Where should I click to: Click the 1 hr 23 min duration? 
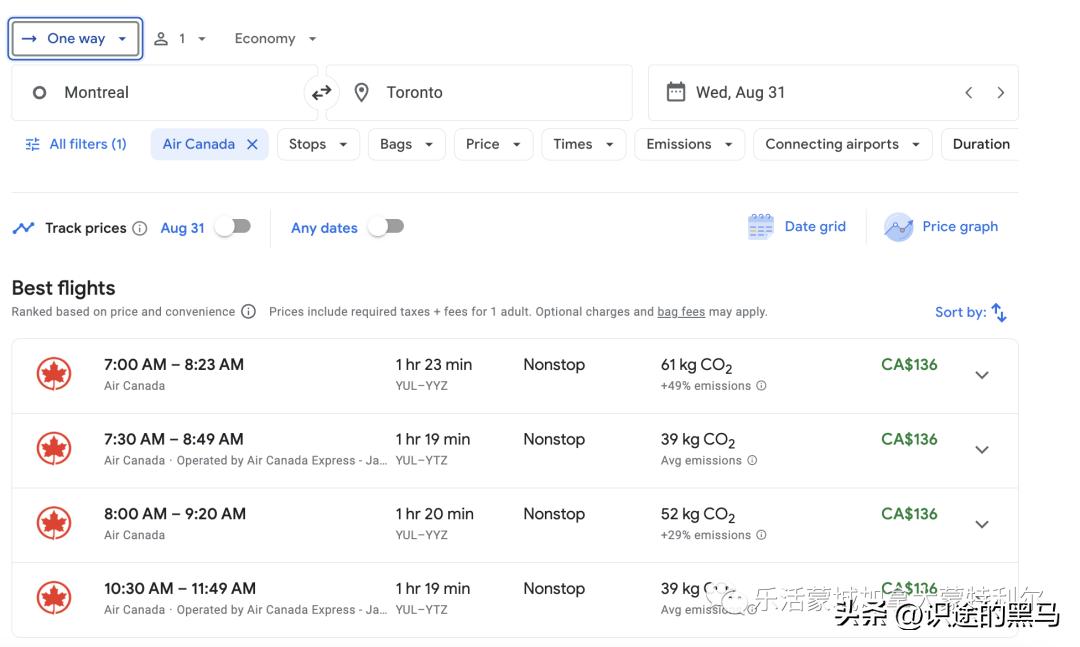[434, 364]
